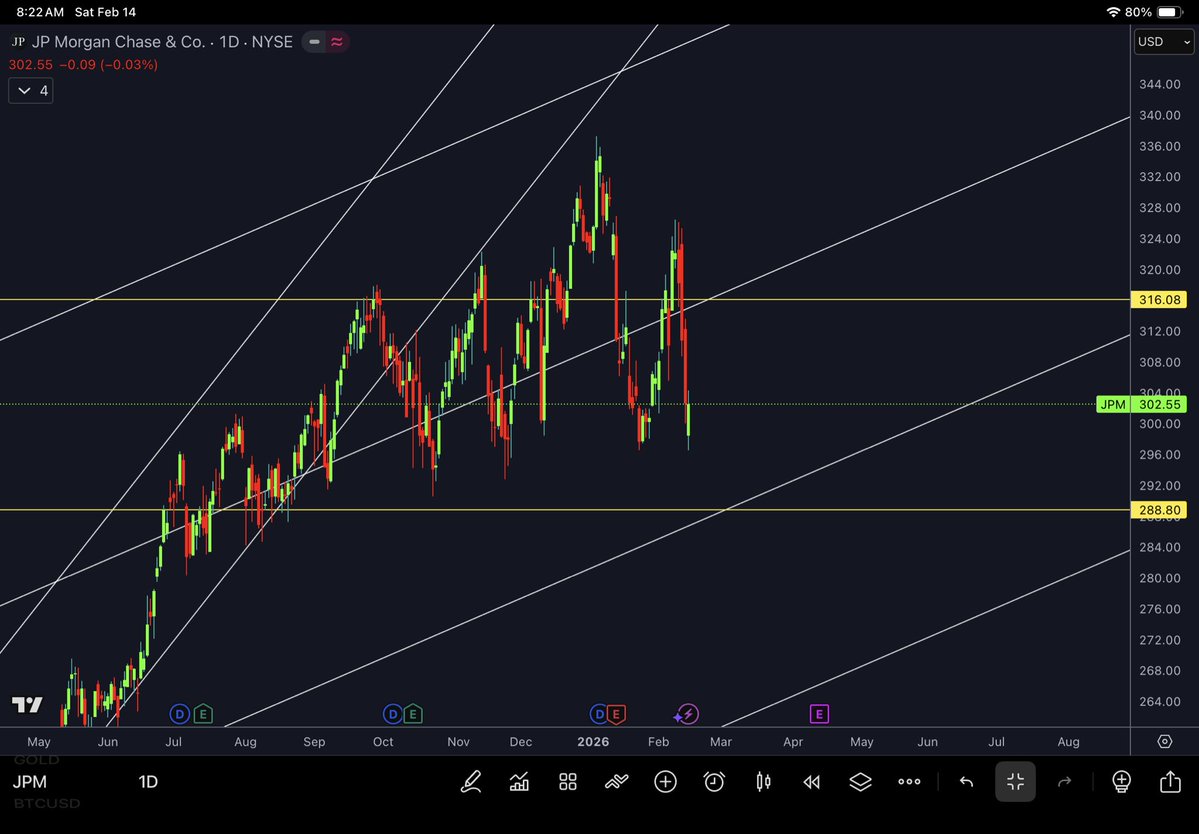Select the 288.80 horizontal line label
The width and height of the screenshot is (1199, 834).
pyautogui.click(x=1159, y=510)
